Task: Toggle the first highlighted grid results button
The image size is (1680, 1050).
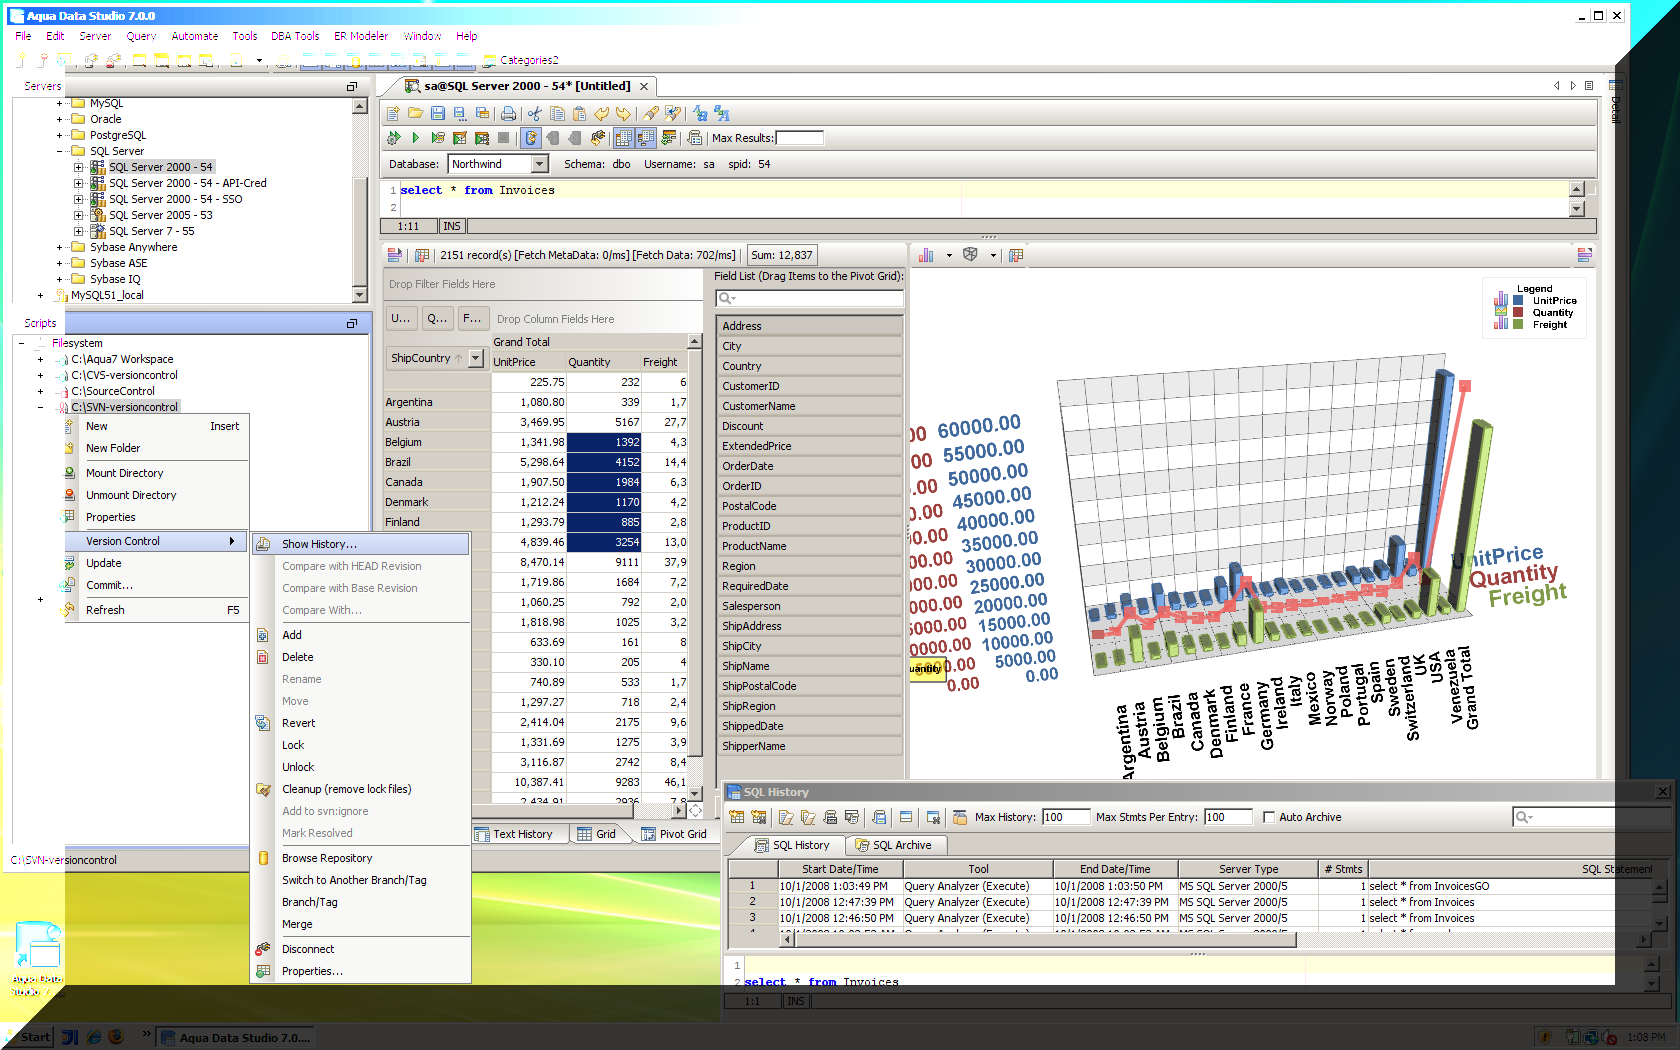Action: [623, 138]
